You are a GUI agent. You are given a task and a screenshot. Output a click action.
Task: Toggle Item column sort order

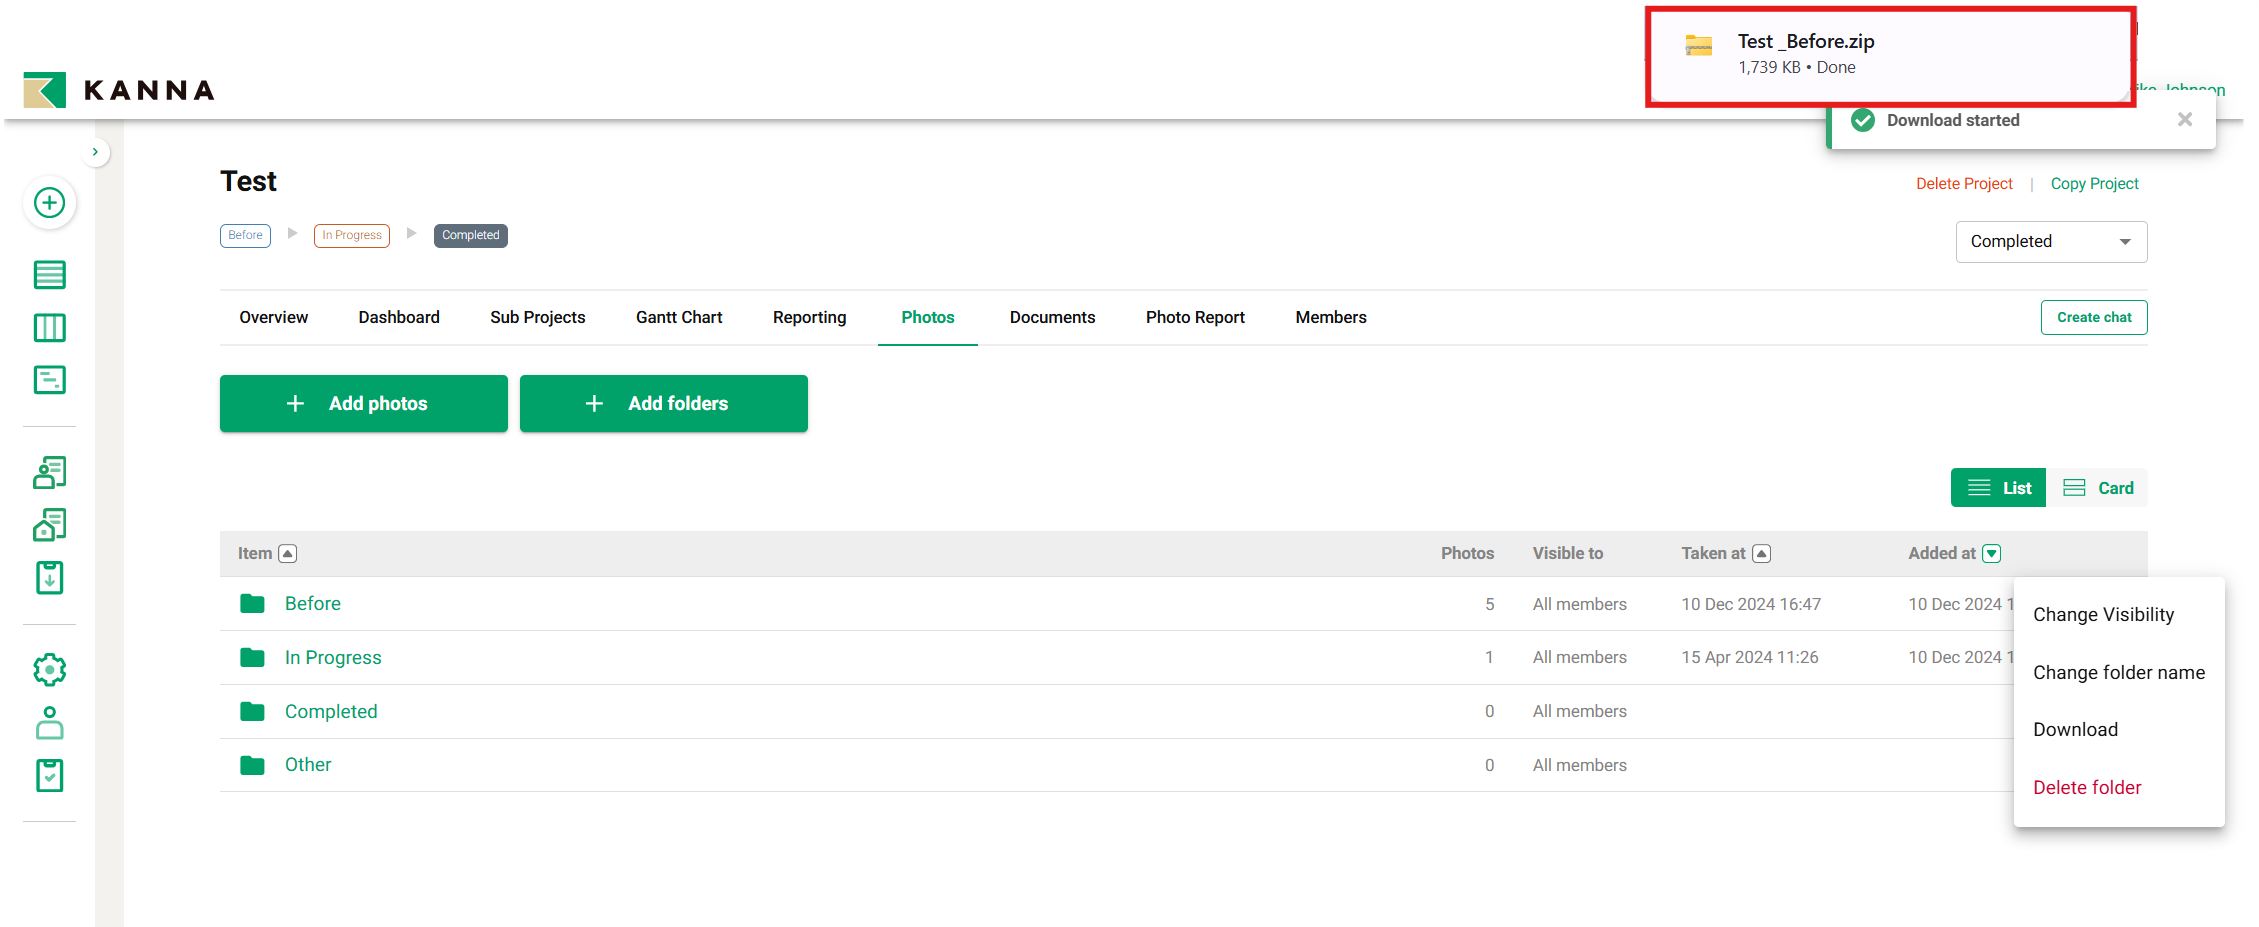(x=288, y=554)
